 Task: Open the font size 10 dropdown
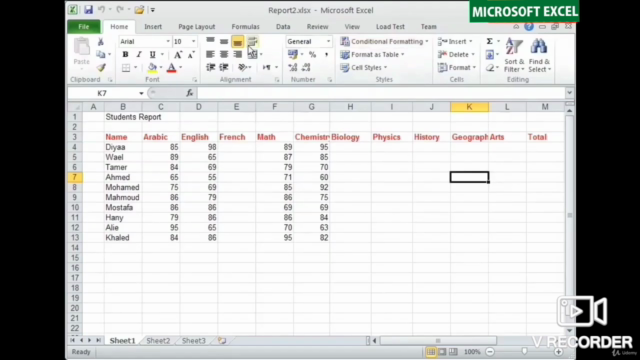point(193,42)
